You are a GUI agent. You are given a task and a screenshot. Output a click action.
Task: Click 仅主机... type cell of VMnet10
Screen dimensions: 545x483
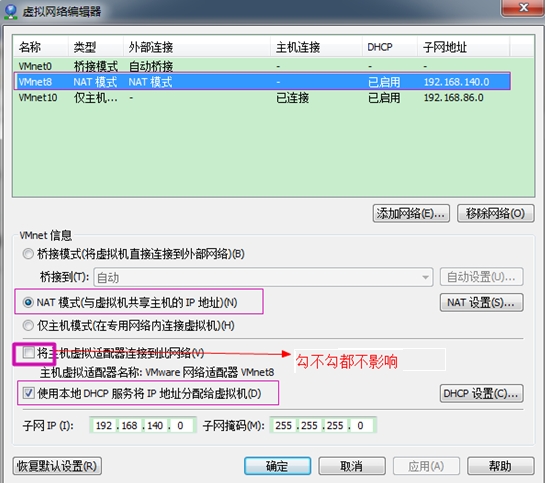(96, 98)
